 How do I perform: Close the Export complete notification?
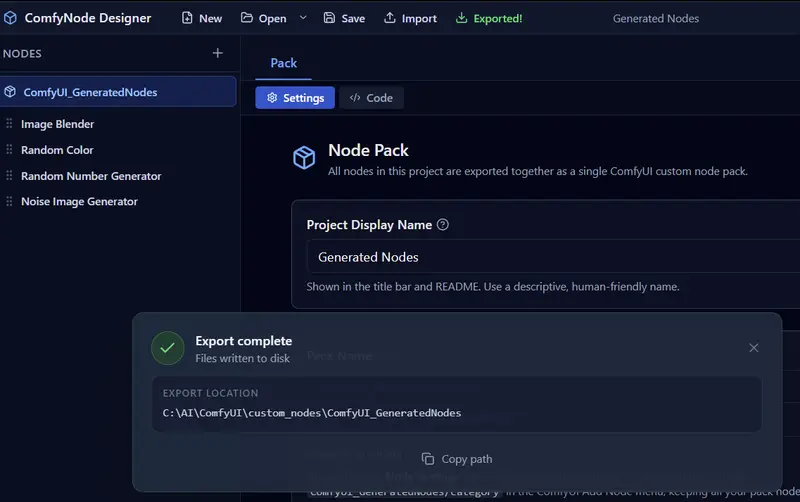coord(754,348)
